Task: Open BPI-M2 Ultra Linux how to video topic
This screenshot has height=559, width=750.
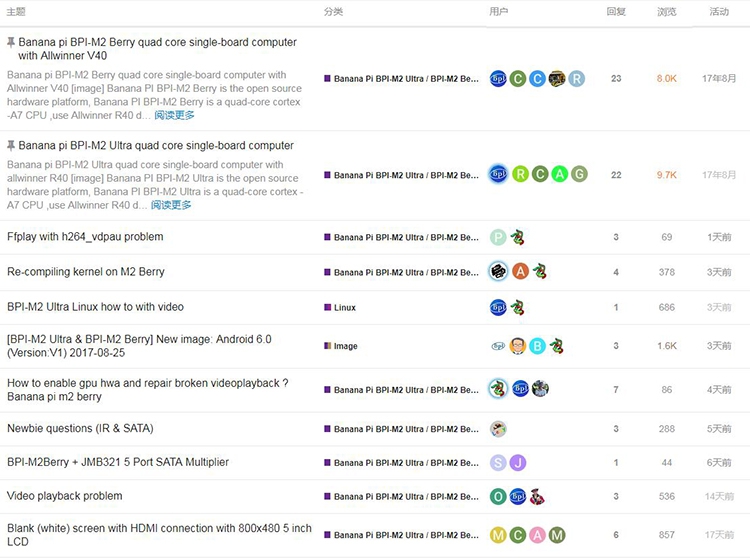Action: click(95, 307)
